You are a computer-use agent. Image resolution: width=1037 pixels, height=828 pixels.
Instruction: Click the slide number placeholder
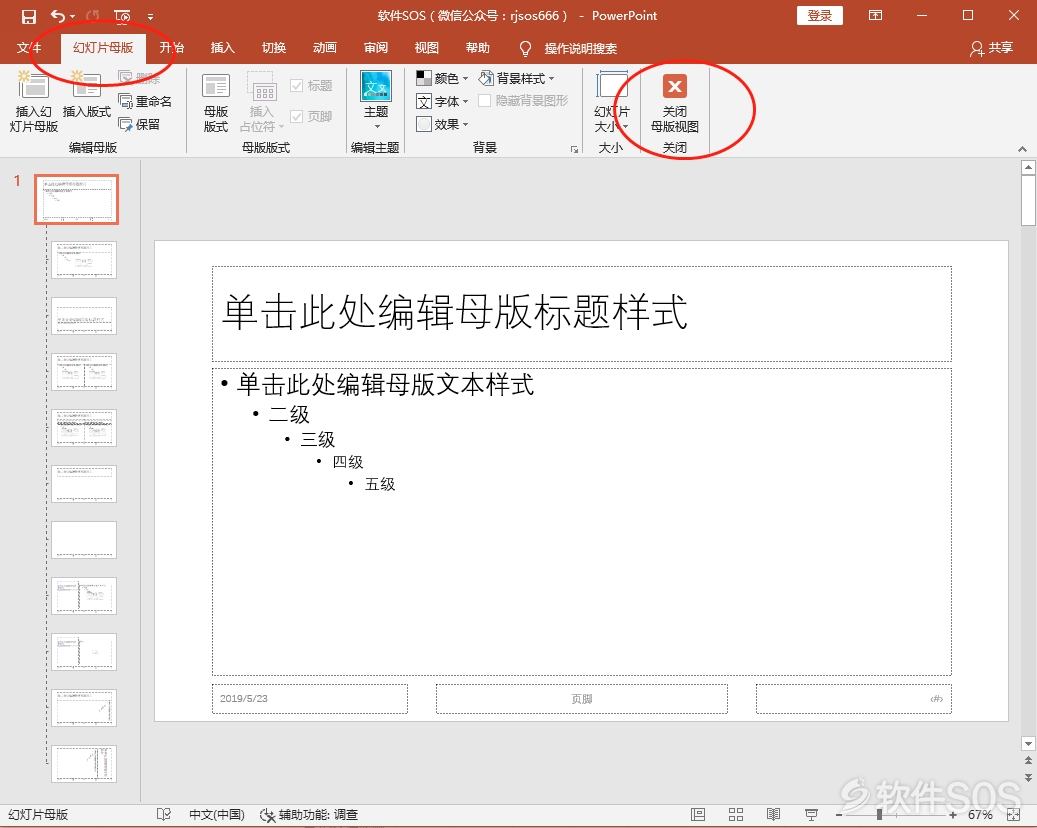click(854, 699)
